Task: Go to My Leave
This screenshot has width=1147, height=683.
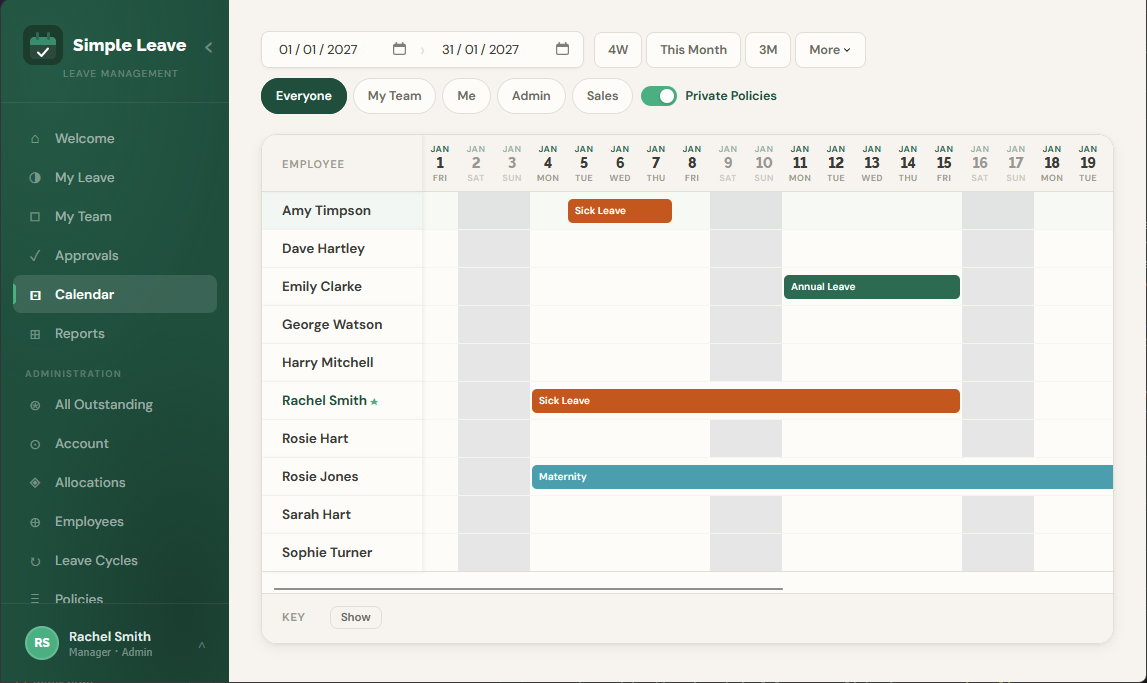Action: click(x=115, y=178)
